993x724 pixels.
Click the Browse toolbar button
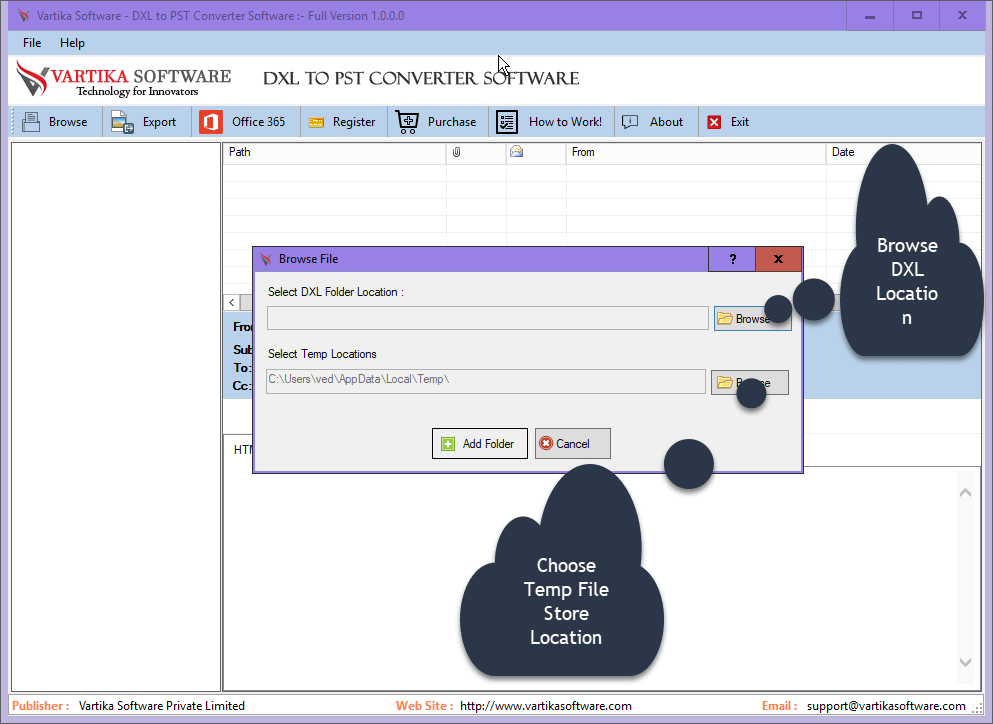pos(56,122)
